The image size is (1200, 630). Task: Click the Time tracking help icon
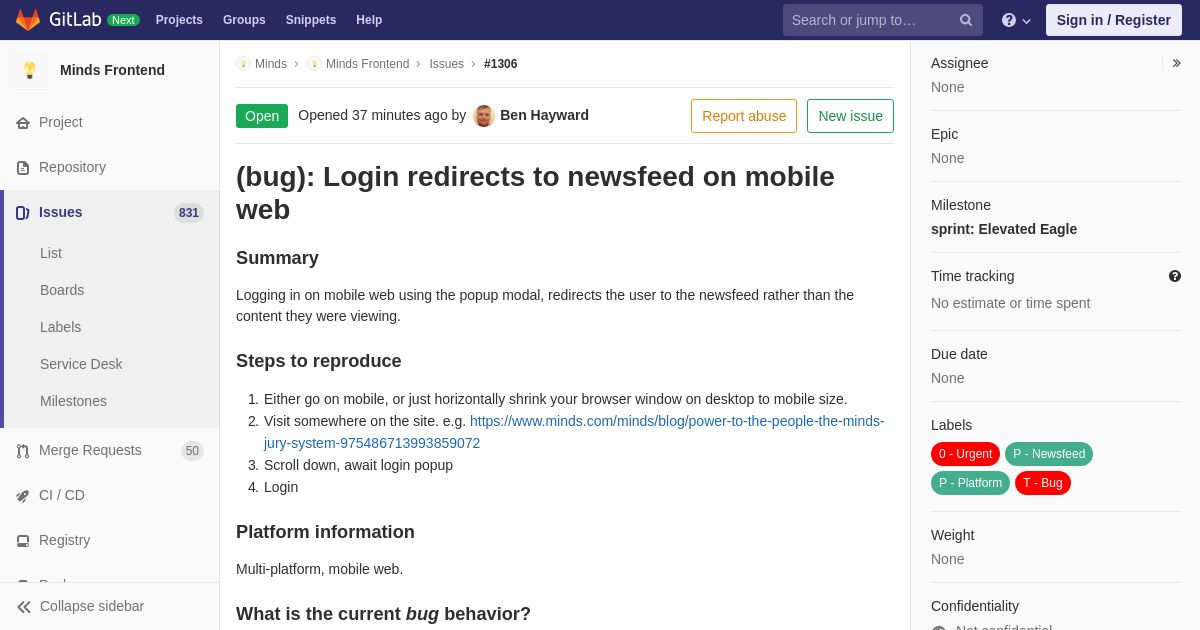point(1175,276)
